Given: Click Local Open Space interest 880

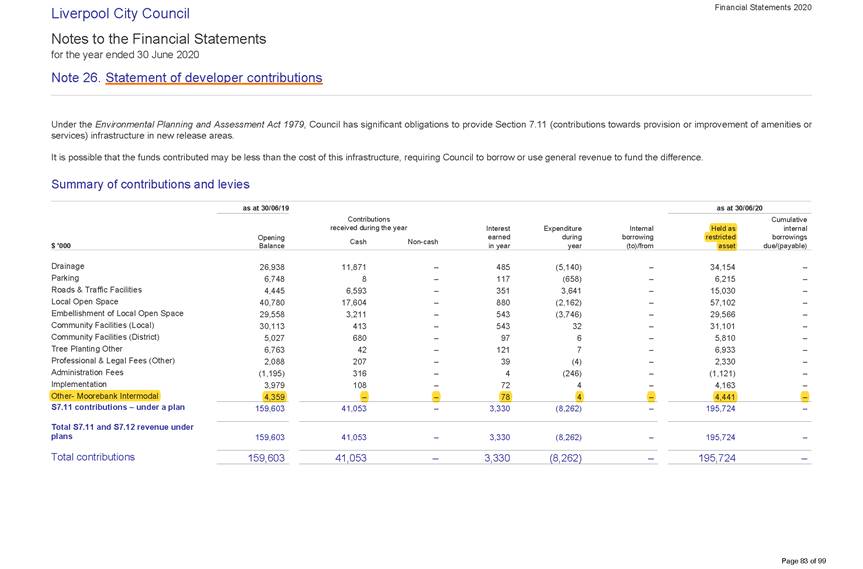Looking at the screenshot, I should (503, 303).
